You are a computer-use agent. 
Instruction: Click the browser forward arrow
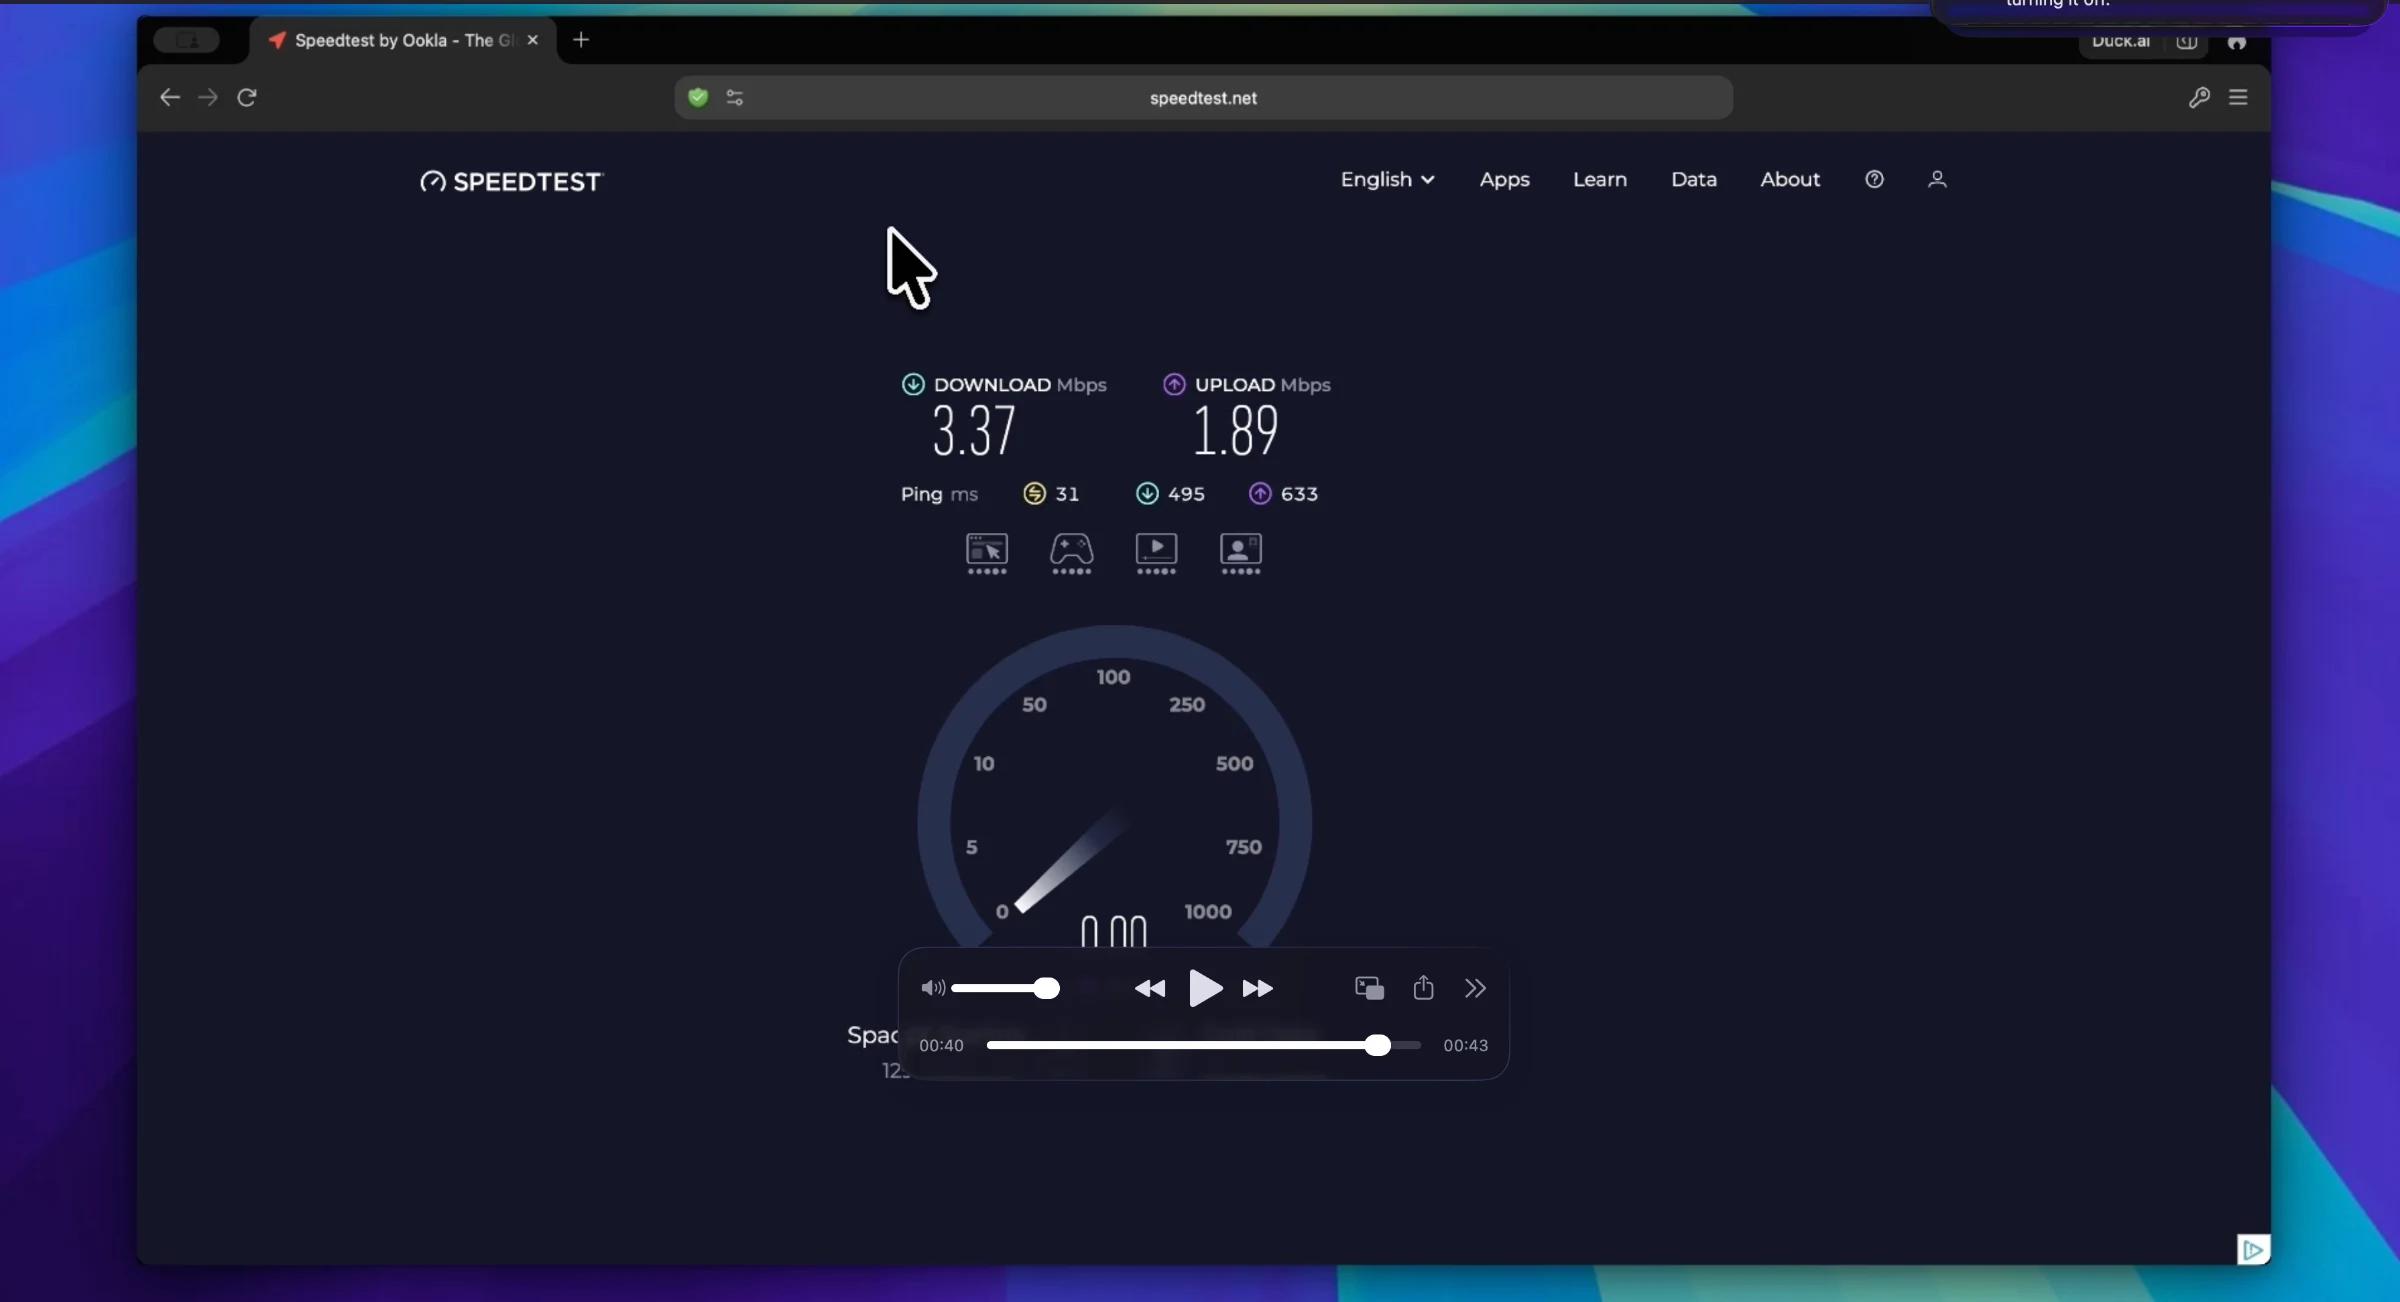coord(208,97)
